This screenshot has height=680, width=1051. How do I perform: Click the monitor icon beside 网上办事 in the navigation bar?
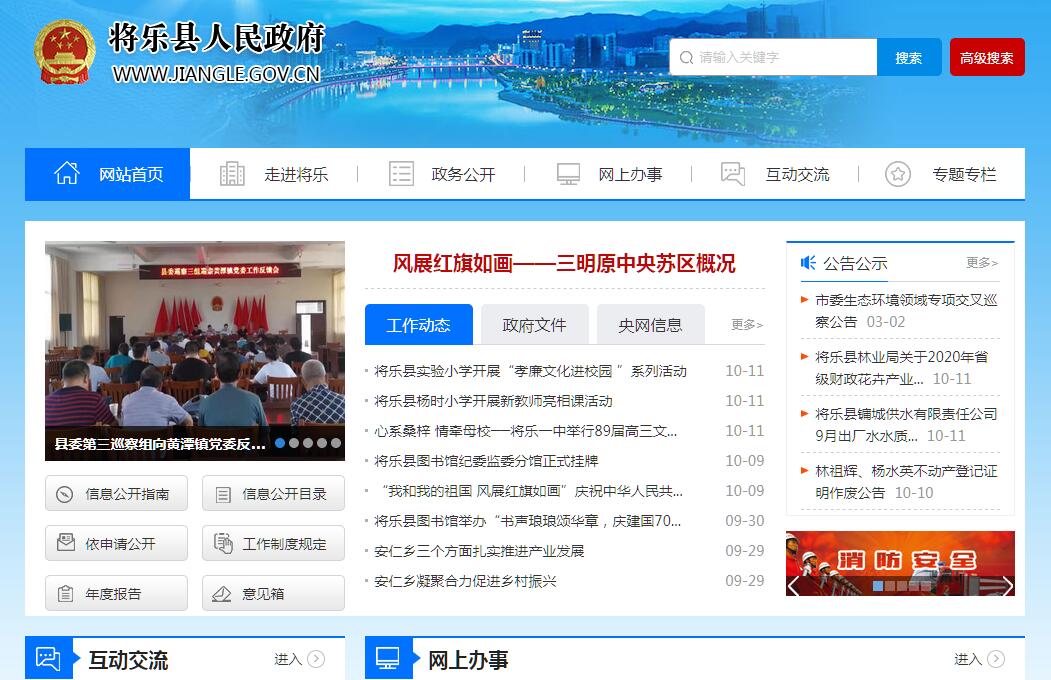tap(568, 174)
